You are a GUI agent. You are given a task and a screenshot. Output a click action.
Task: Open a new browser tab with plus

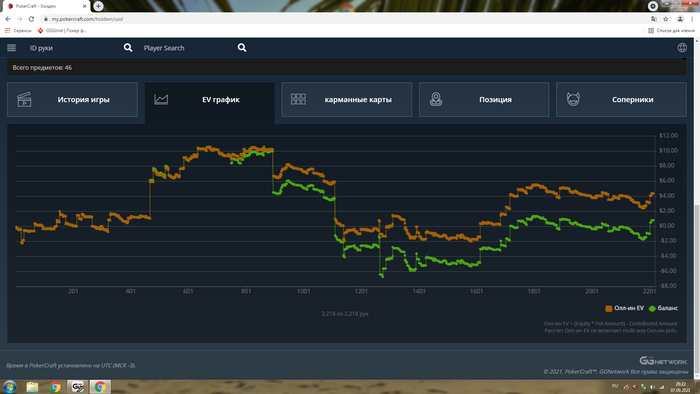pos(98,6)
